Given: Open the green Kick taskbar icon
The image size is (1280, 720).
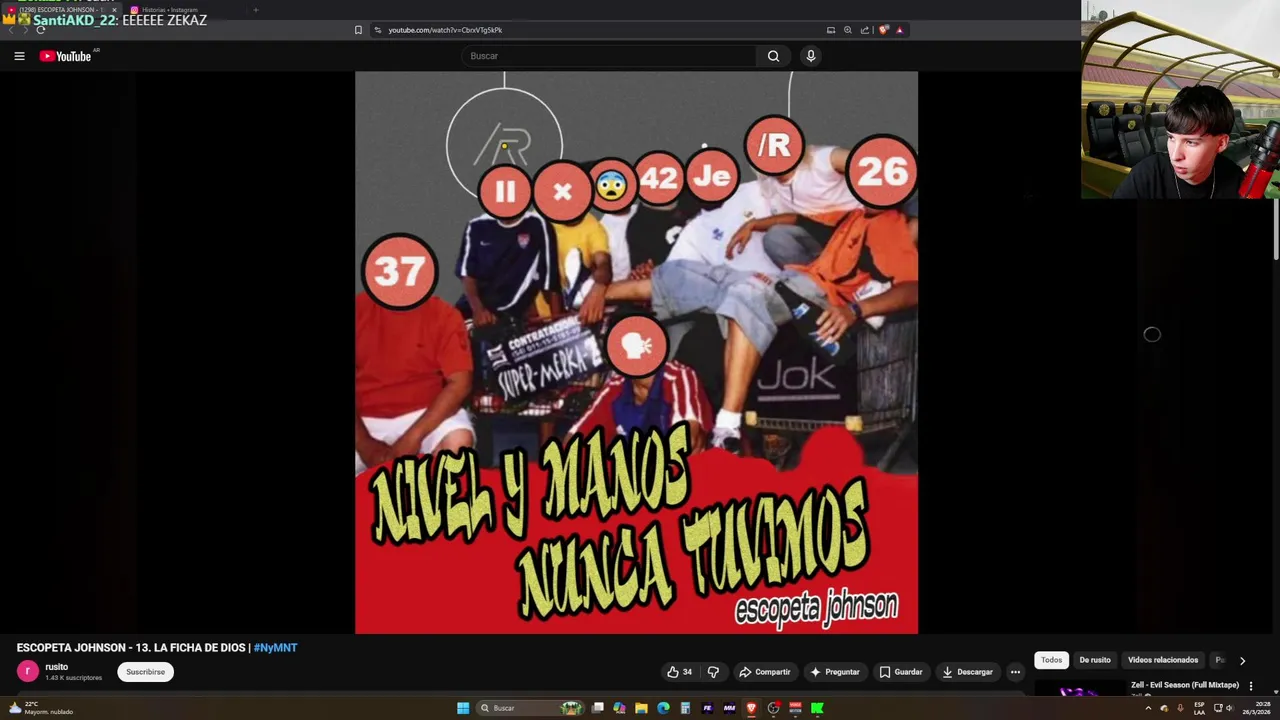Looking at the screenshot, I should pos(817,708).
